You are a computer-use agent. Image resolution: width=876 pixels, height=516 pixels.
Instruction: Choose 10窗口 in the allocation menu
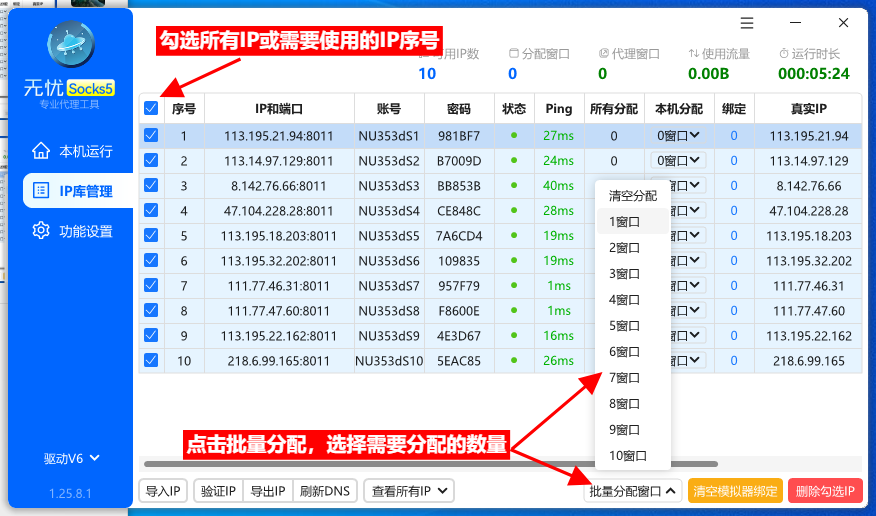[632, 455]
